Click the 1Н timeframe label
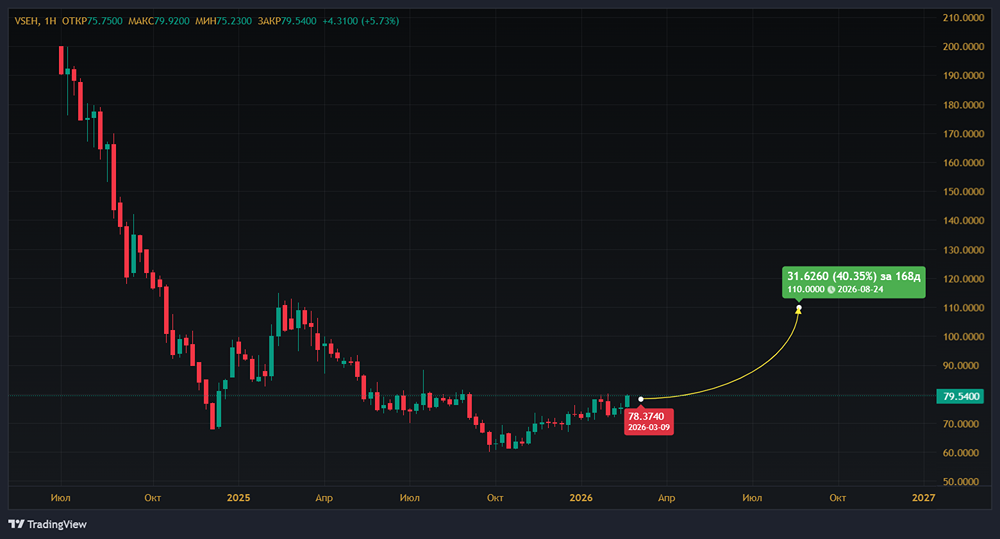Image resolution: width=1000 pixels, height=539 pixels. (x=50, y=21)
